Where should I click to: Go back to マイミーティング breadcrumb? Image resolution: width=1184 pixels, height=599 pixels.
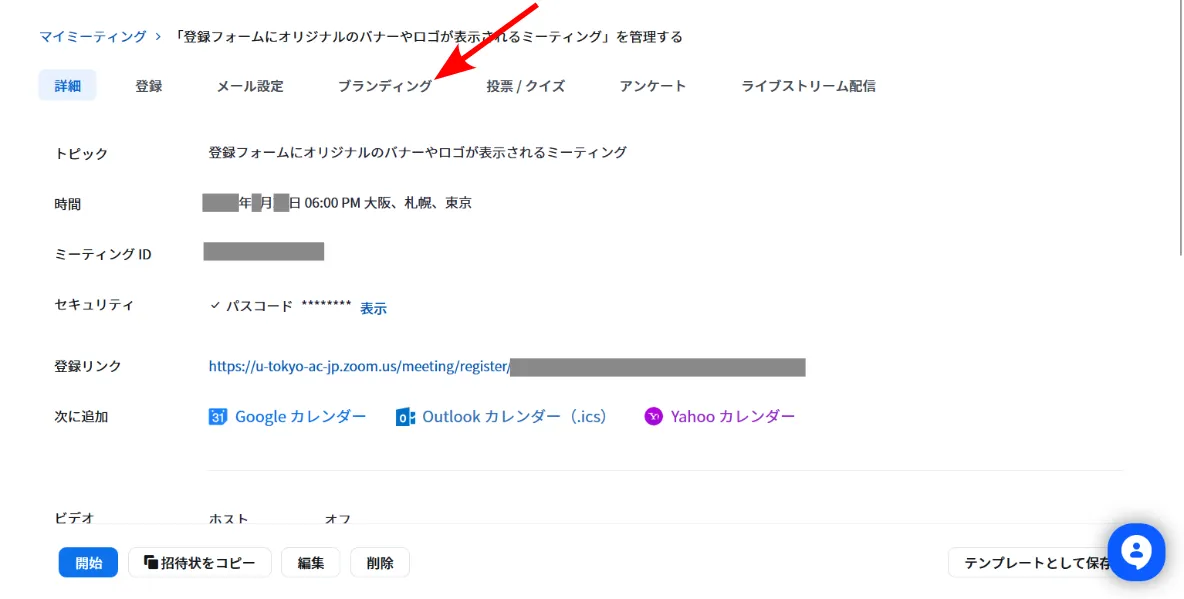tap(92, 37)
